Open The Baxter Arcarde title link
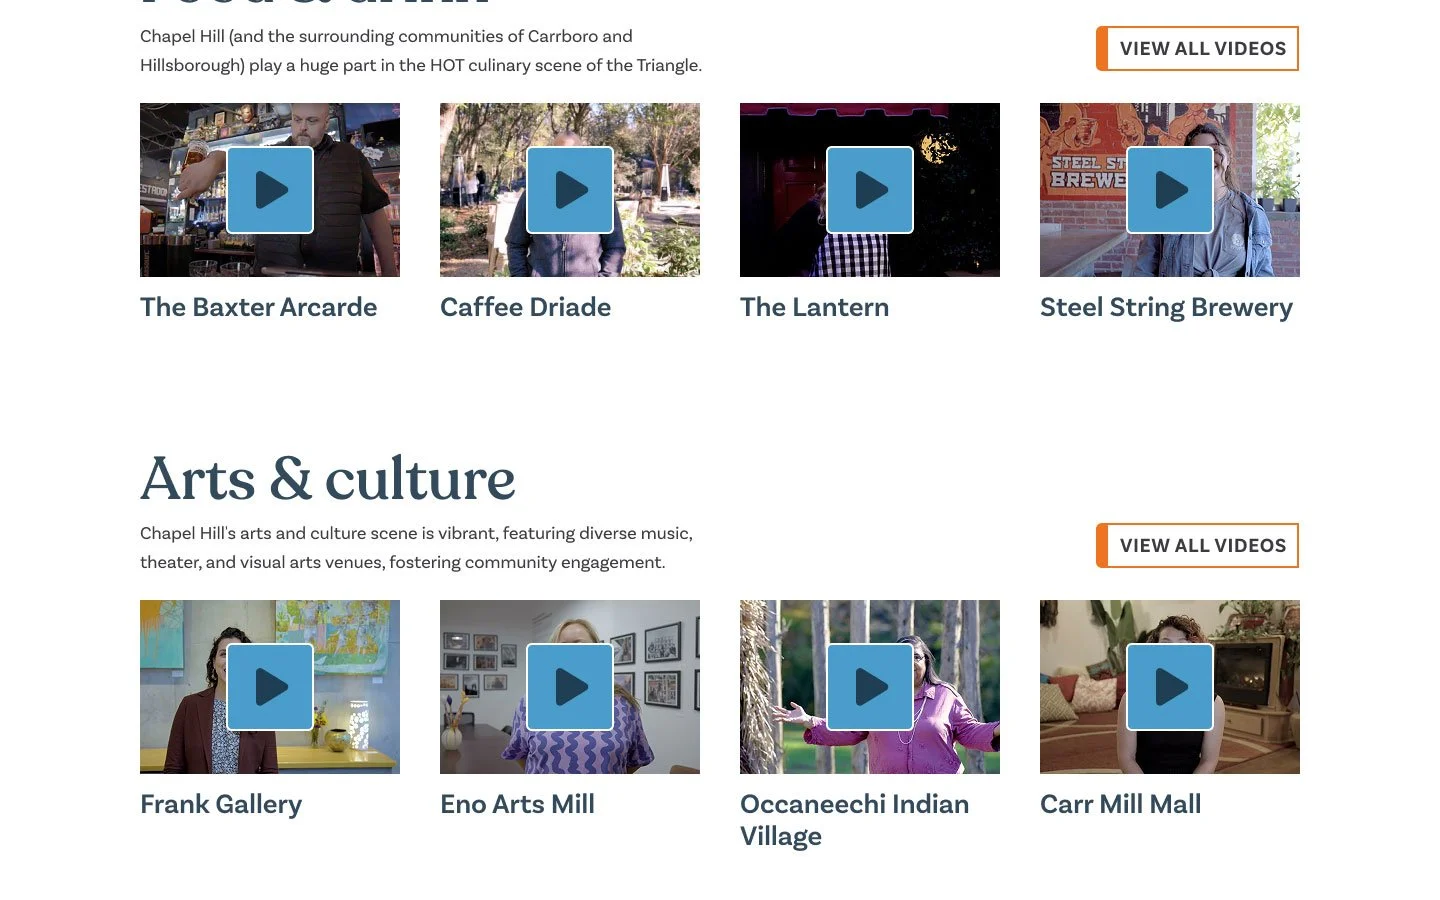 pos(258,307)
